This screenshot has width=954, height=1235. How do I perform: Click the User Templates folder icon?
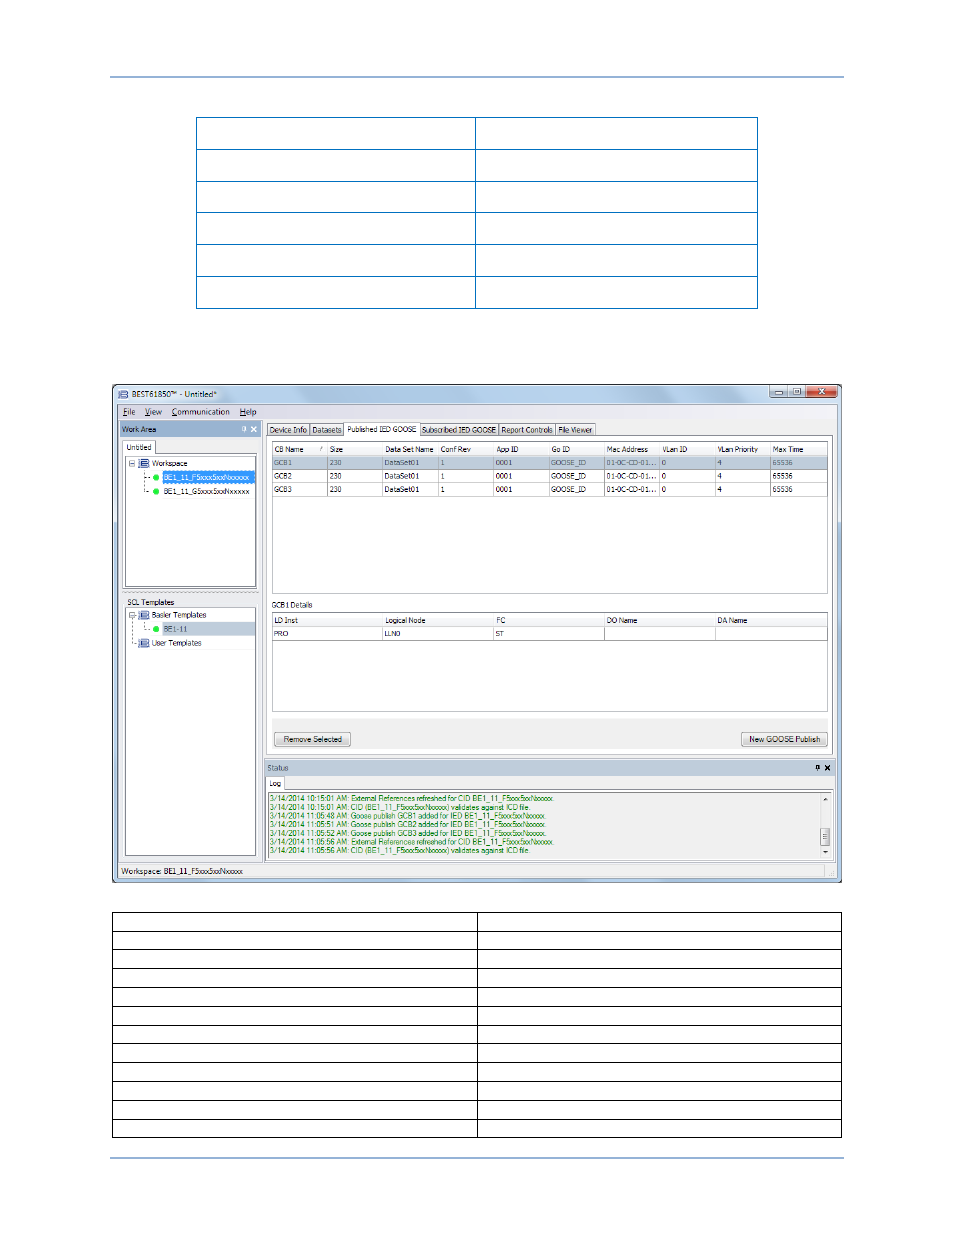(144, 643)
